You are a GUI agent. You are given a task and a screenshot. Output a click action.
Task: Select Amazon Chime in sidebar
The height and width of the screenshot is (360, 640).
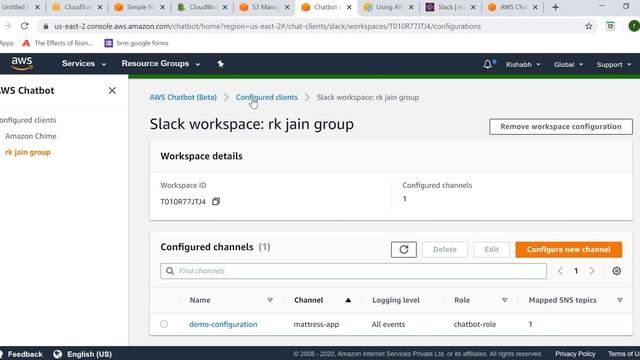click(x=31, y=136)
